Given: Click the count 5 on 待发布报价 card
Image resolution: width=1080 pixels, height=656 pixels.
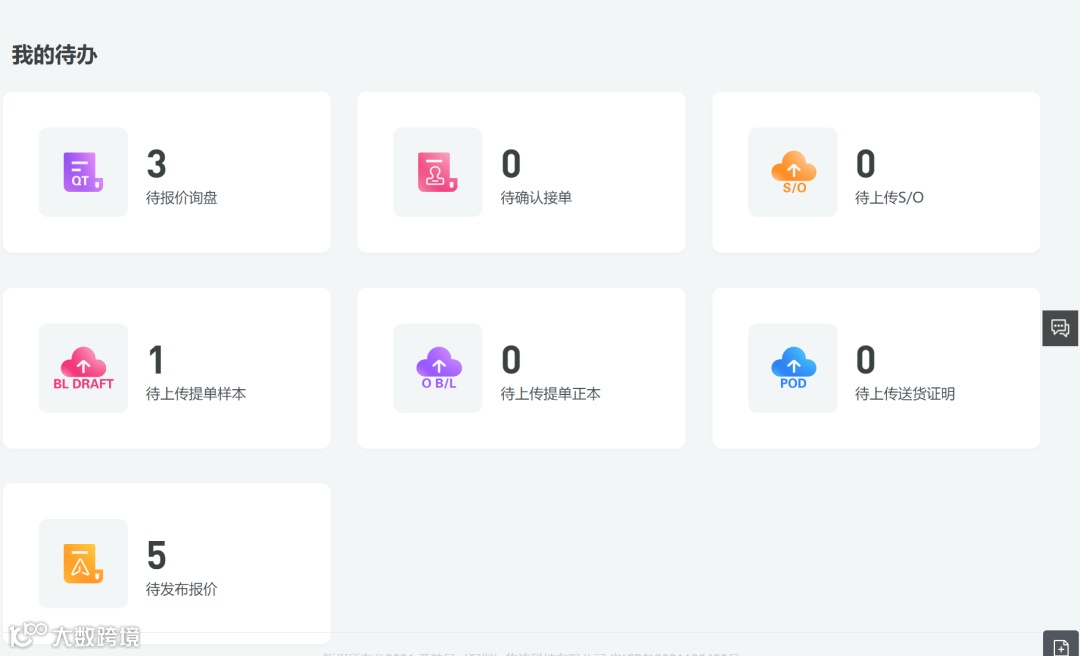Looking at the screenshot, I should (156, 555).
